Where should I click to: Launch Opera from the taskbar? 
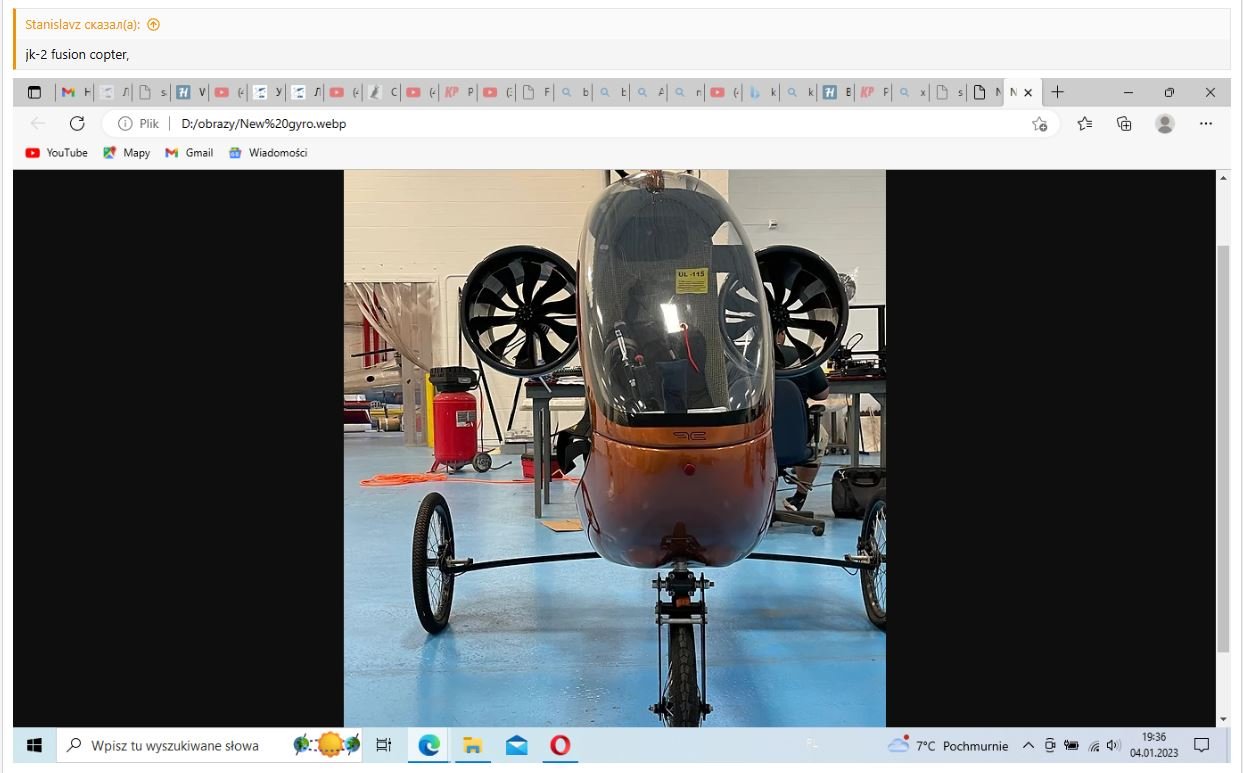(560, 745)
